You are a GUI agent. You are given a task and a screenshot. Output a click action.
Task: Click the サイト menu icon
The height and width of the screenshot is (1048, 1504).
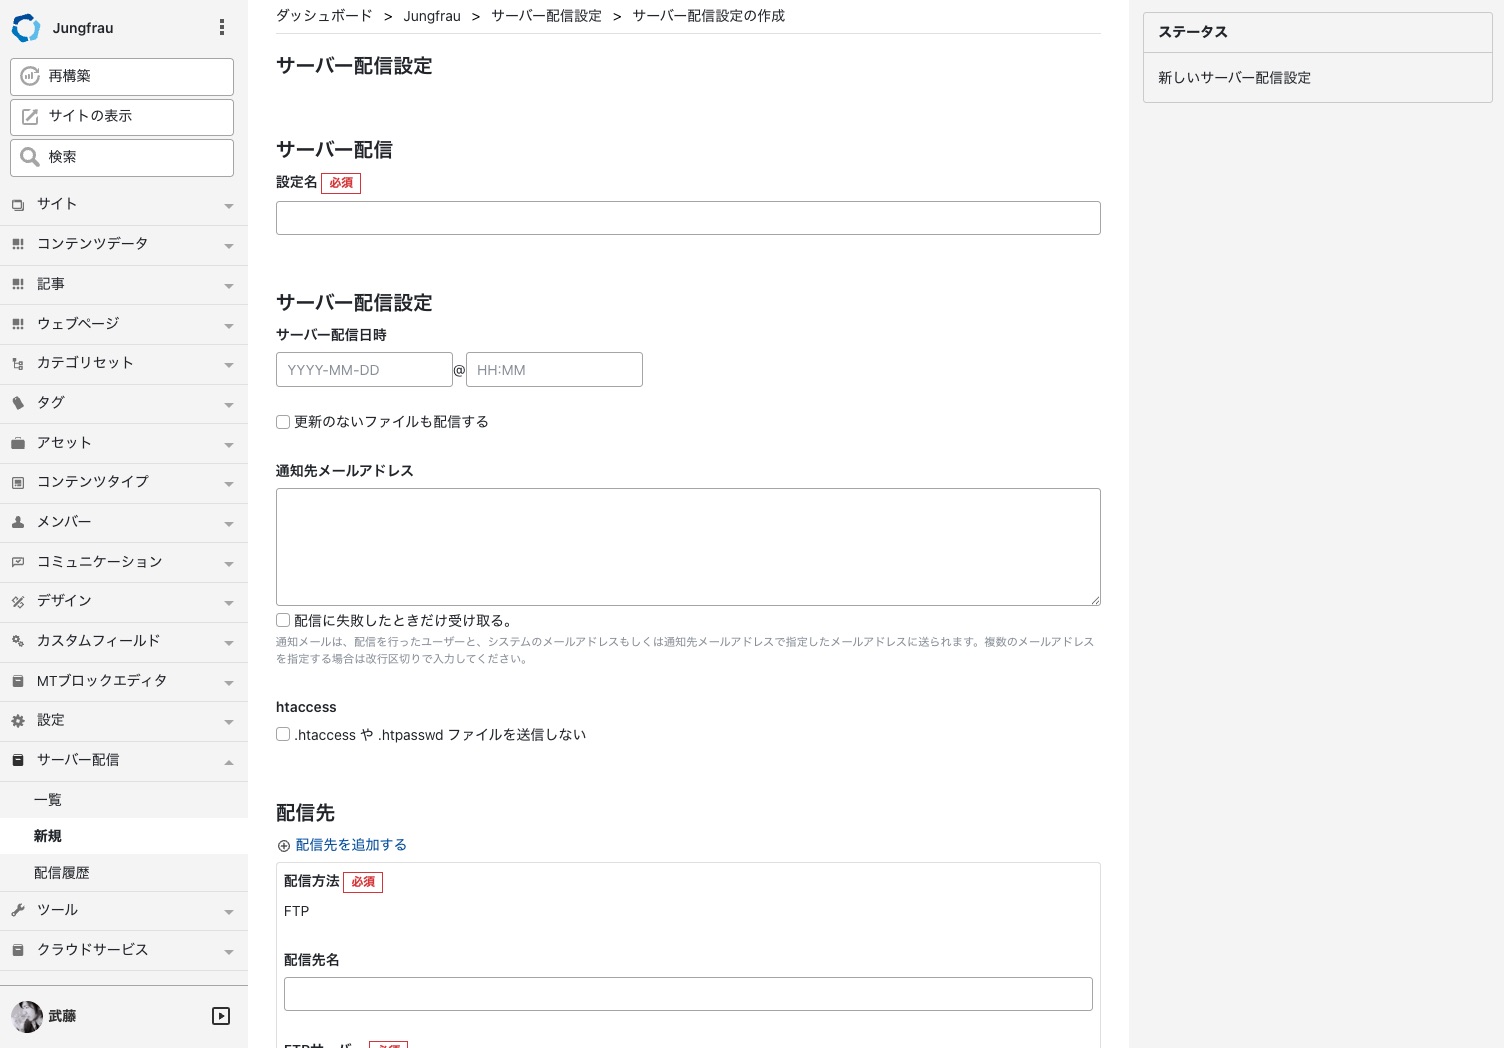(18, 205)
